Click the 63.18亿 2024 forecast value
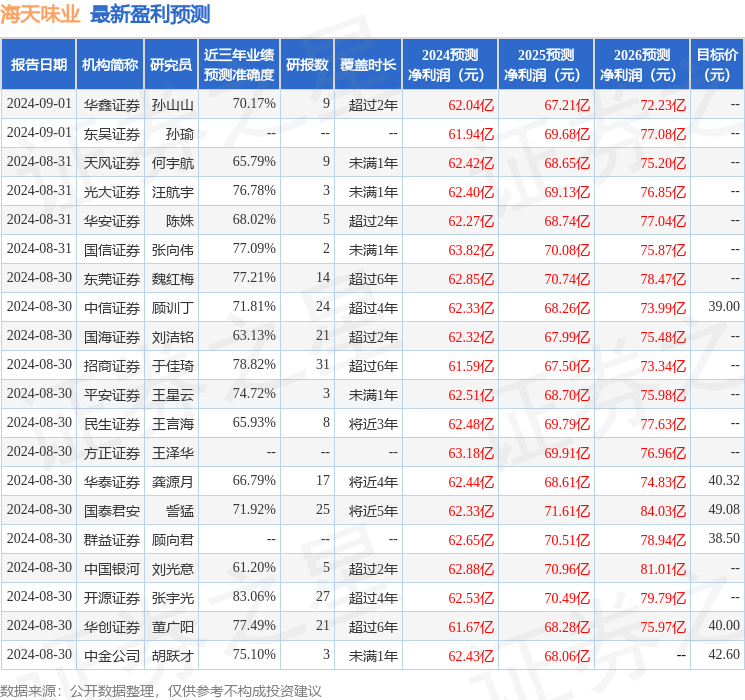Image resolution: width=745 pixels, height=700 pixels. (471, 453)
